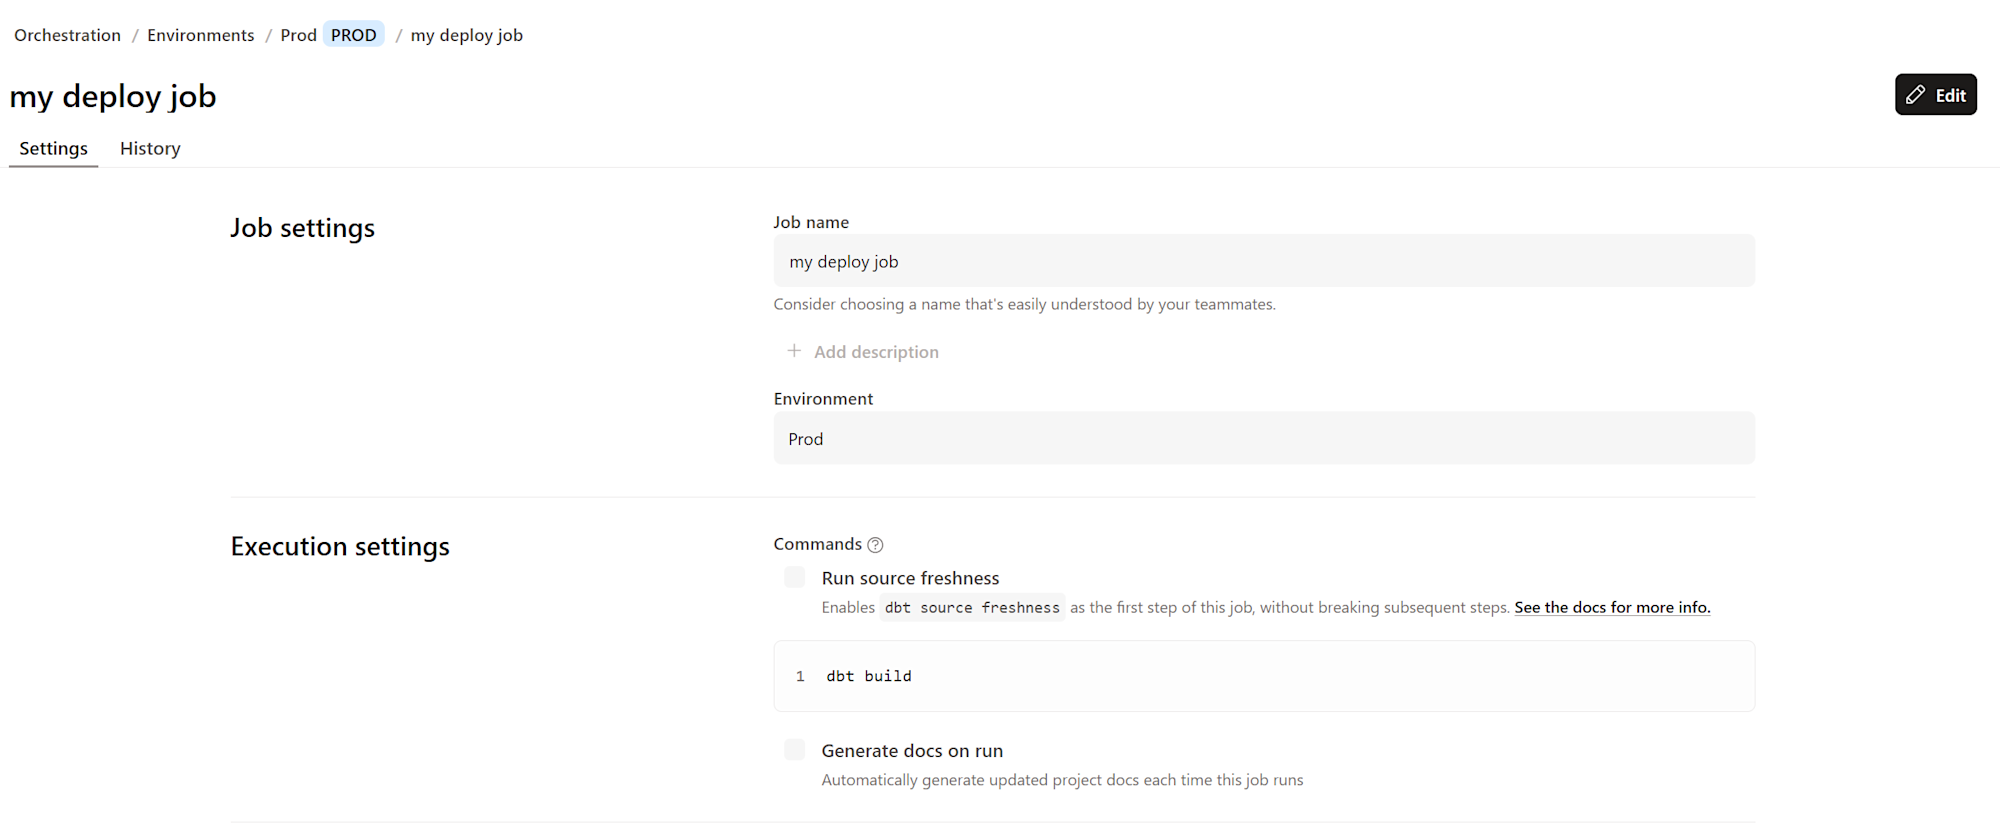Focus the Job name input field
Image resolution: width=2000 pixels, height=837 pixels.
pos(1264,261)
